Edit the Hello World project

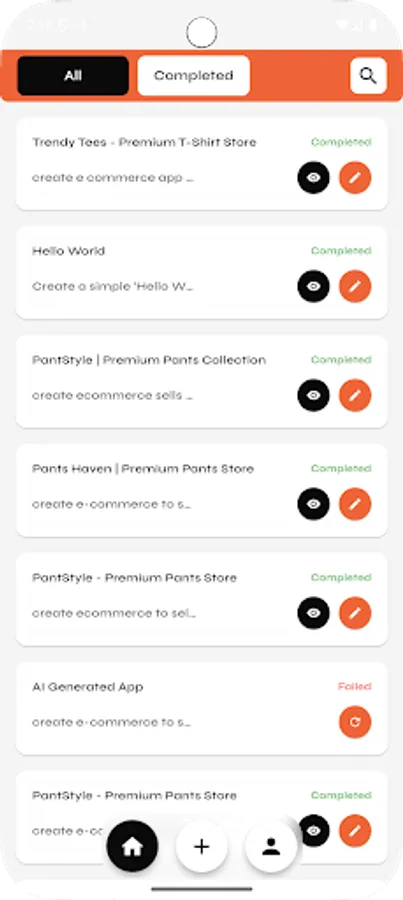(355, 286)
